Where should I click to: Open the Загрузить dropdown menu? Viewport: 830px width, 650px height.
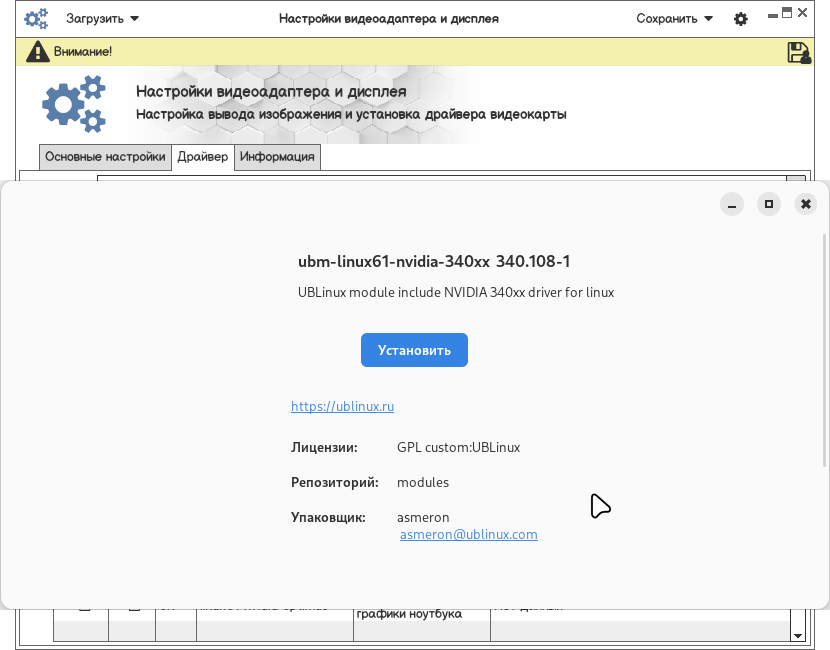pos(102,19)
